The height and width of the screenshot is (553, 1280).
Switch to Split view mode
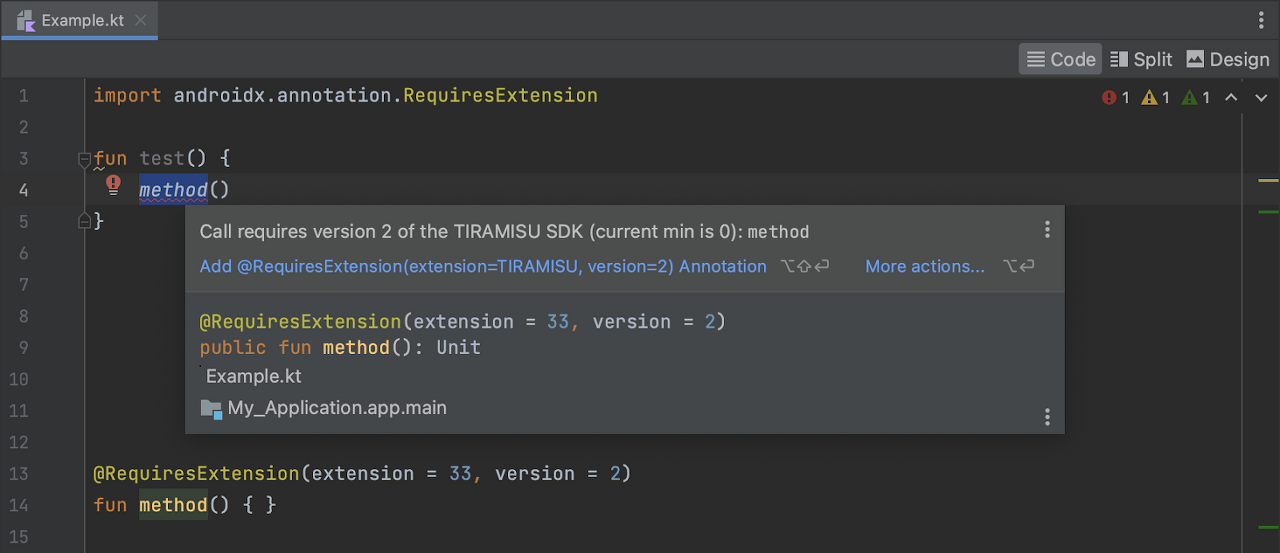(x=1141, y=59)
